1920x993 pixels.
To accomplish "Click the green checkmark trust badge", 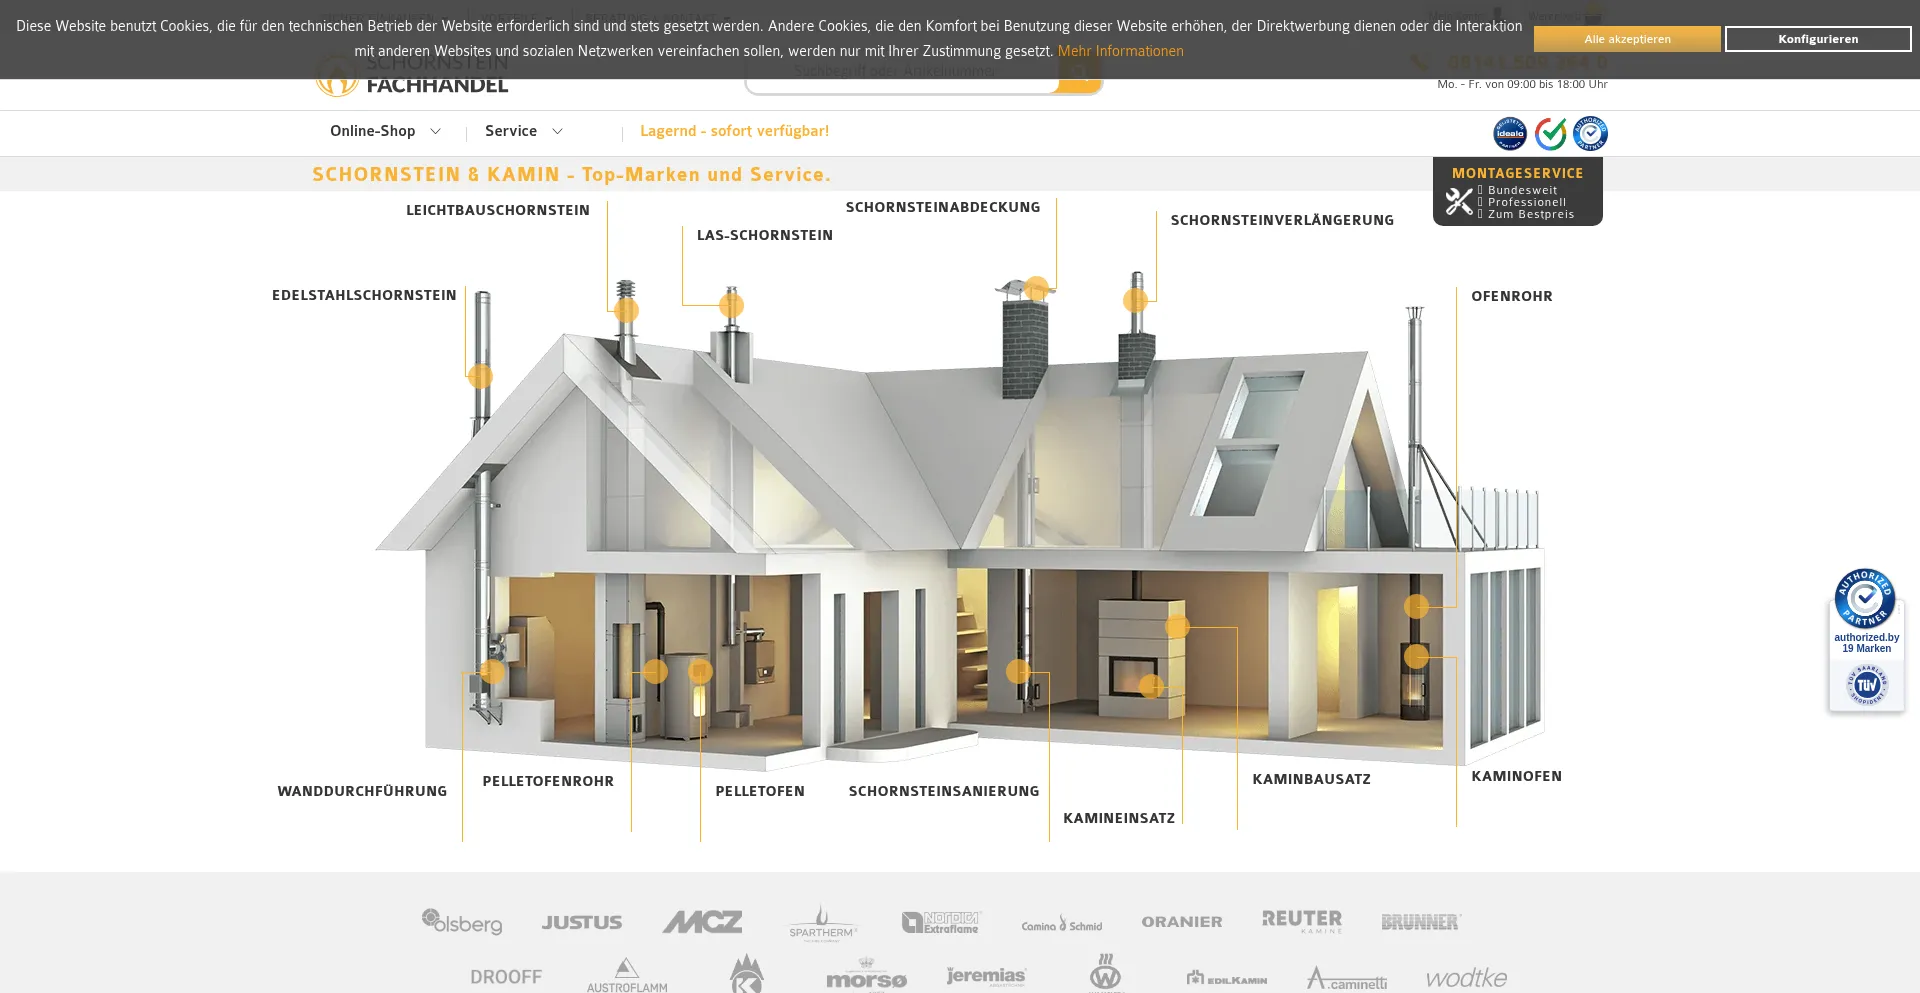I will coord(1550,133).
